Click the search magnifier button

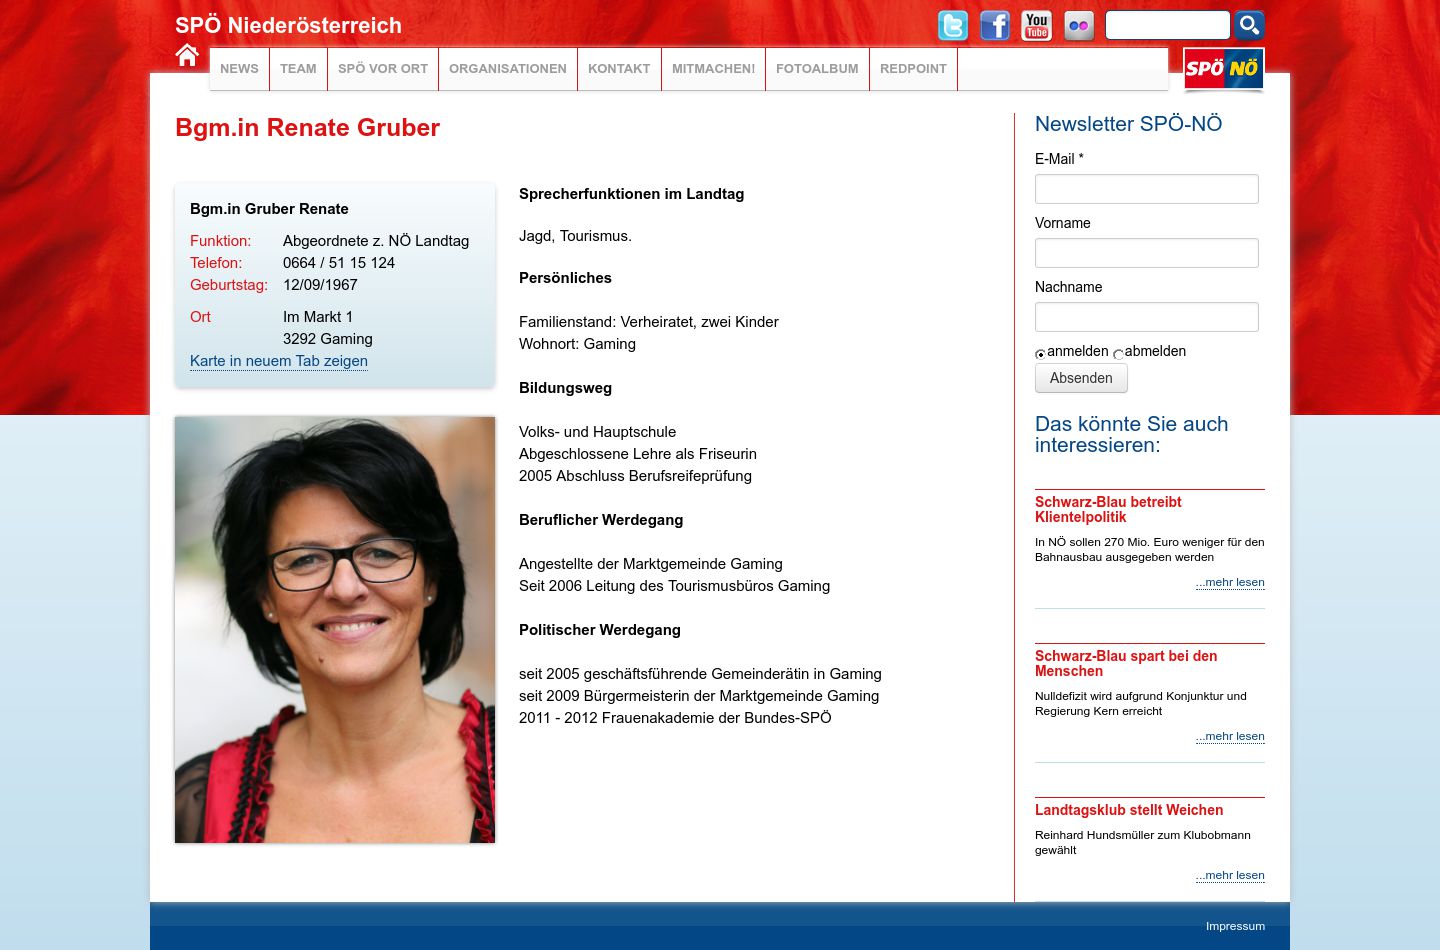pos(1249,25)
